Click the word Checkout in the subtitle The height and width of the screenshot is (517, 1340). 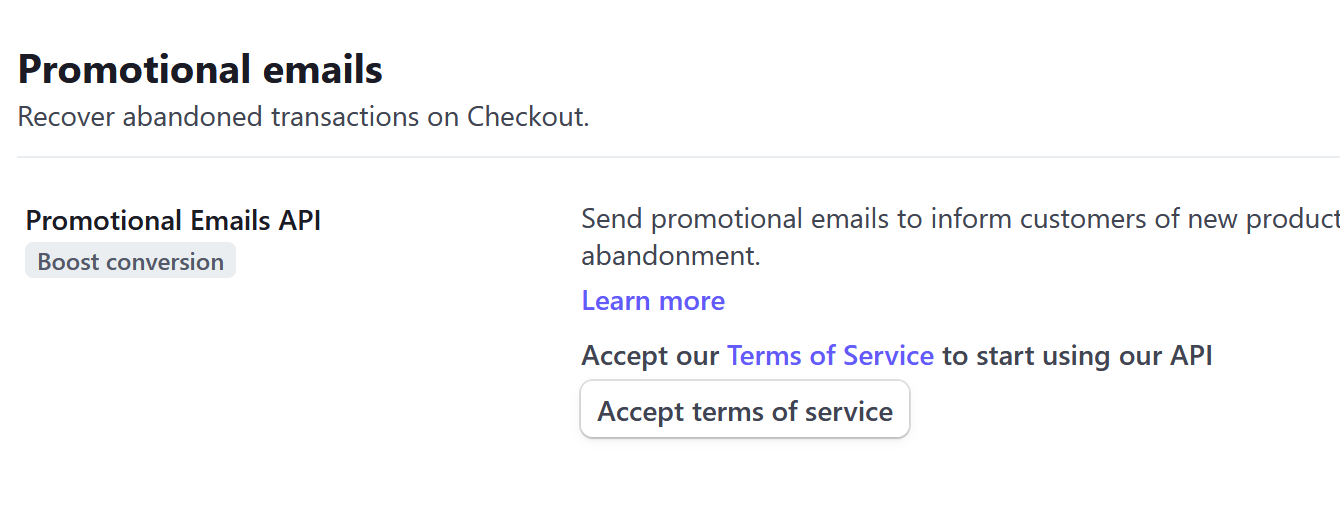[x=526, y=117]
